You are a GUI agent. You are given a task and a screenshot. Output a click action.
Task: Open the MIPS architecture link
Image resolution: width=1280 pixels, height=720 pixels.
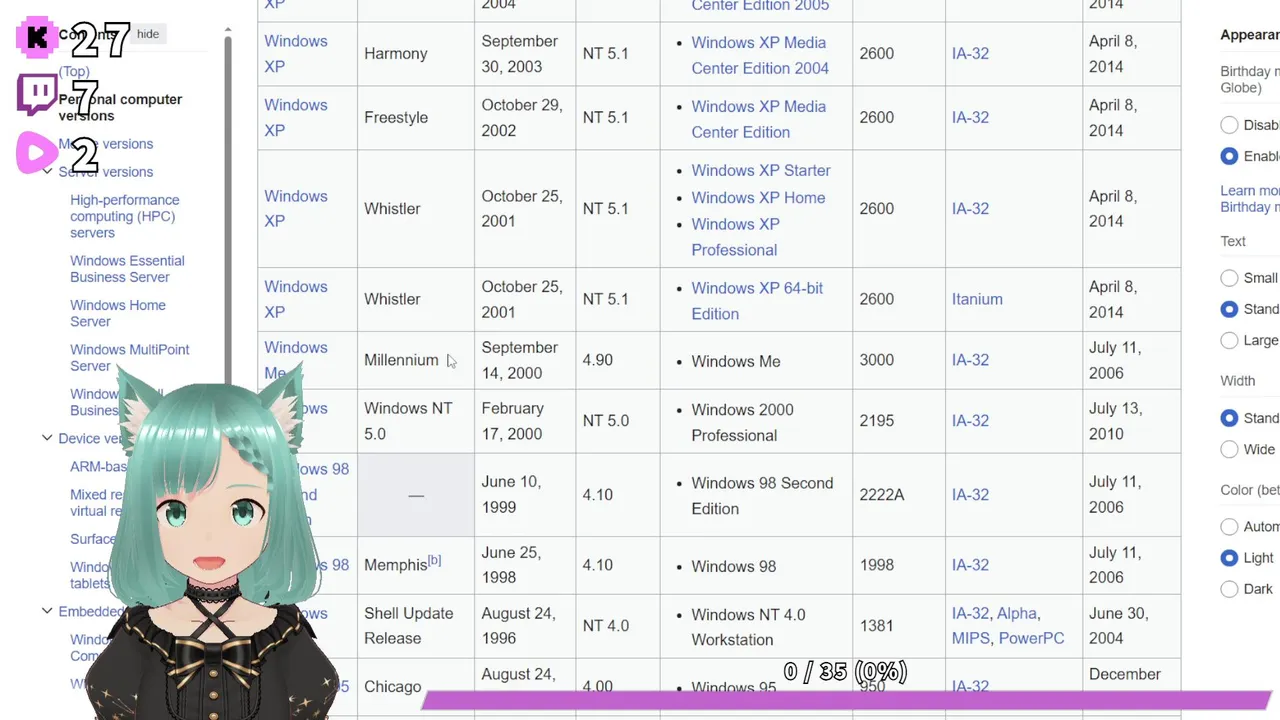tap(971, 638)
